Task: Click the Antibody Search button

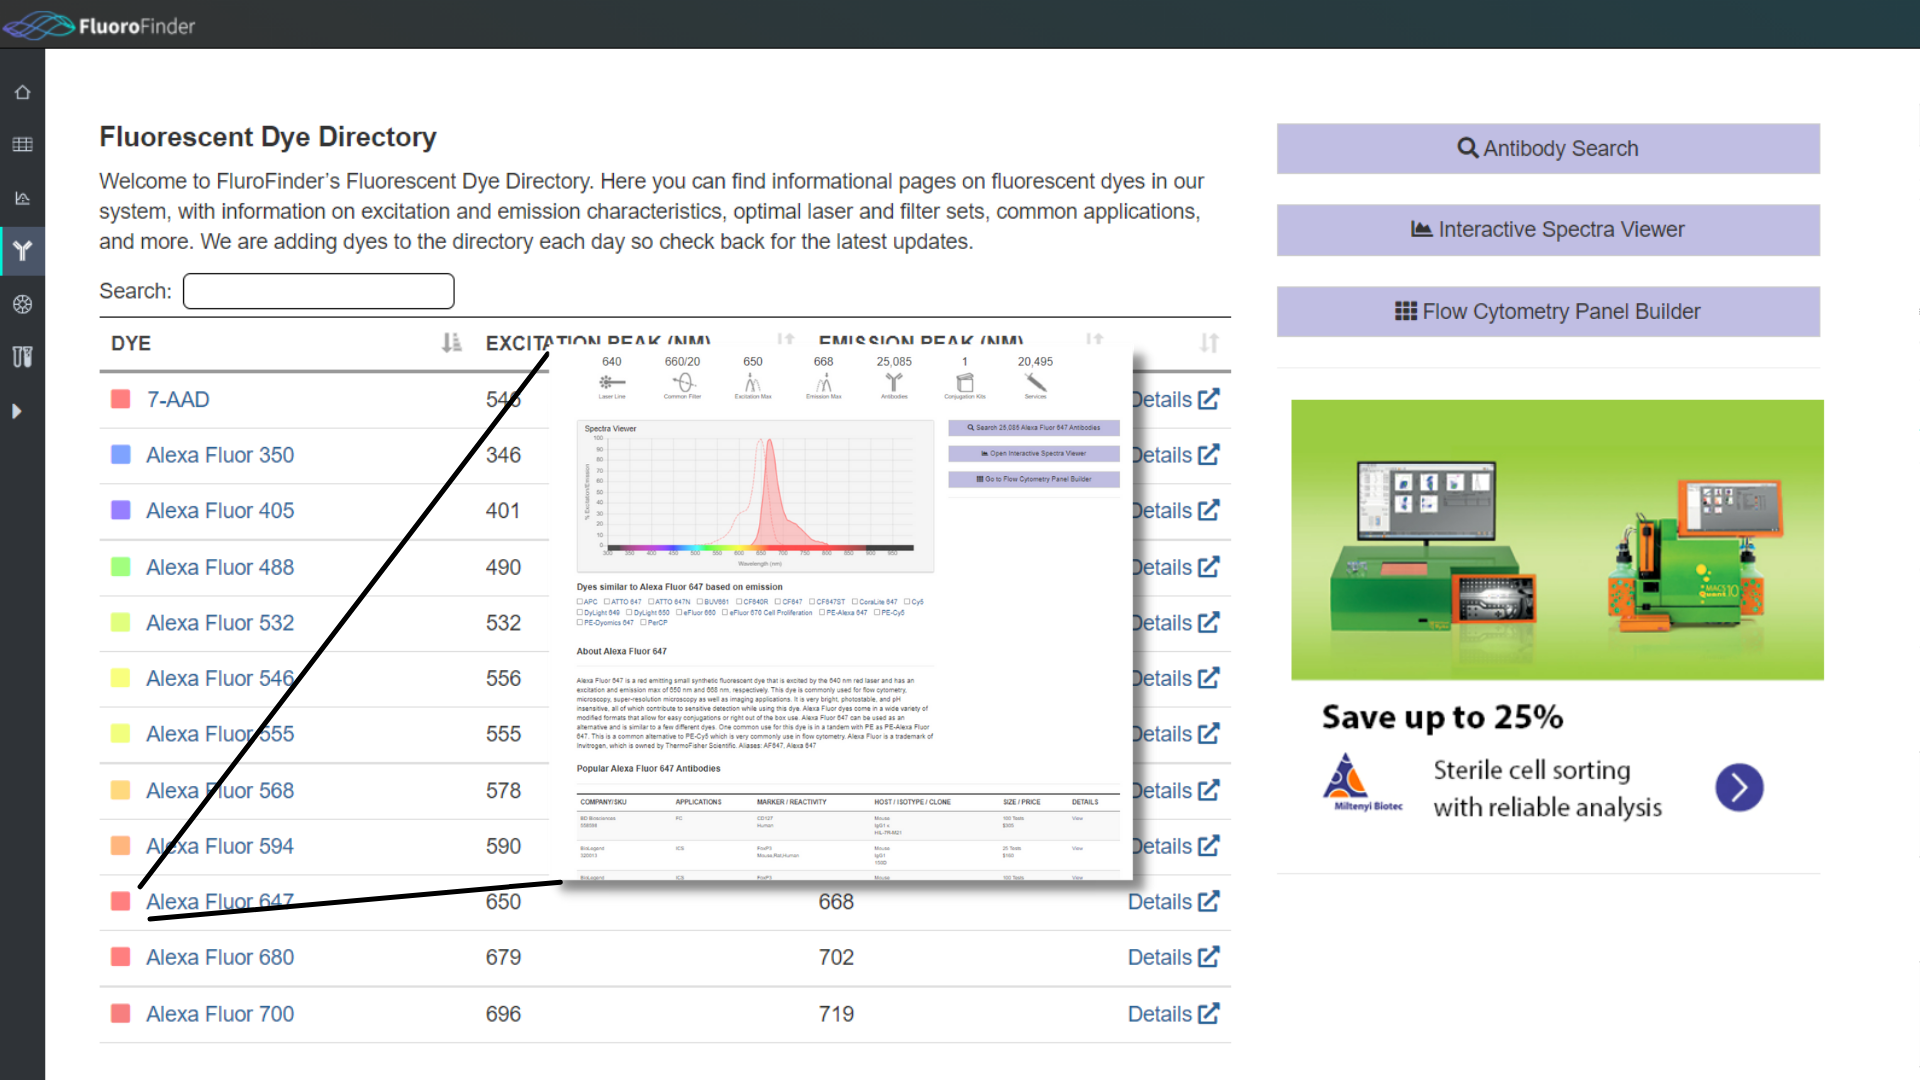Action: [x=1547, y=149]
